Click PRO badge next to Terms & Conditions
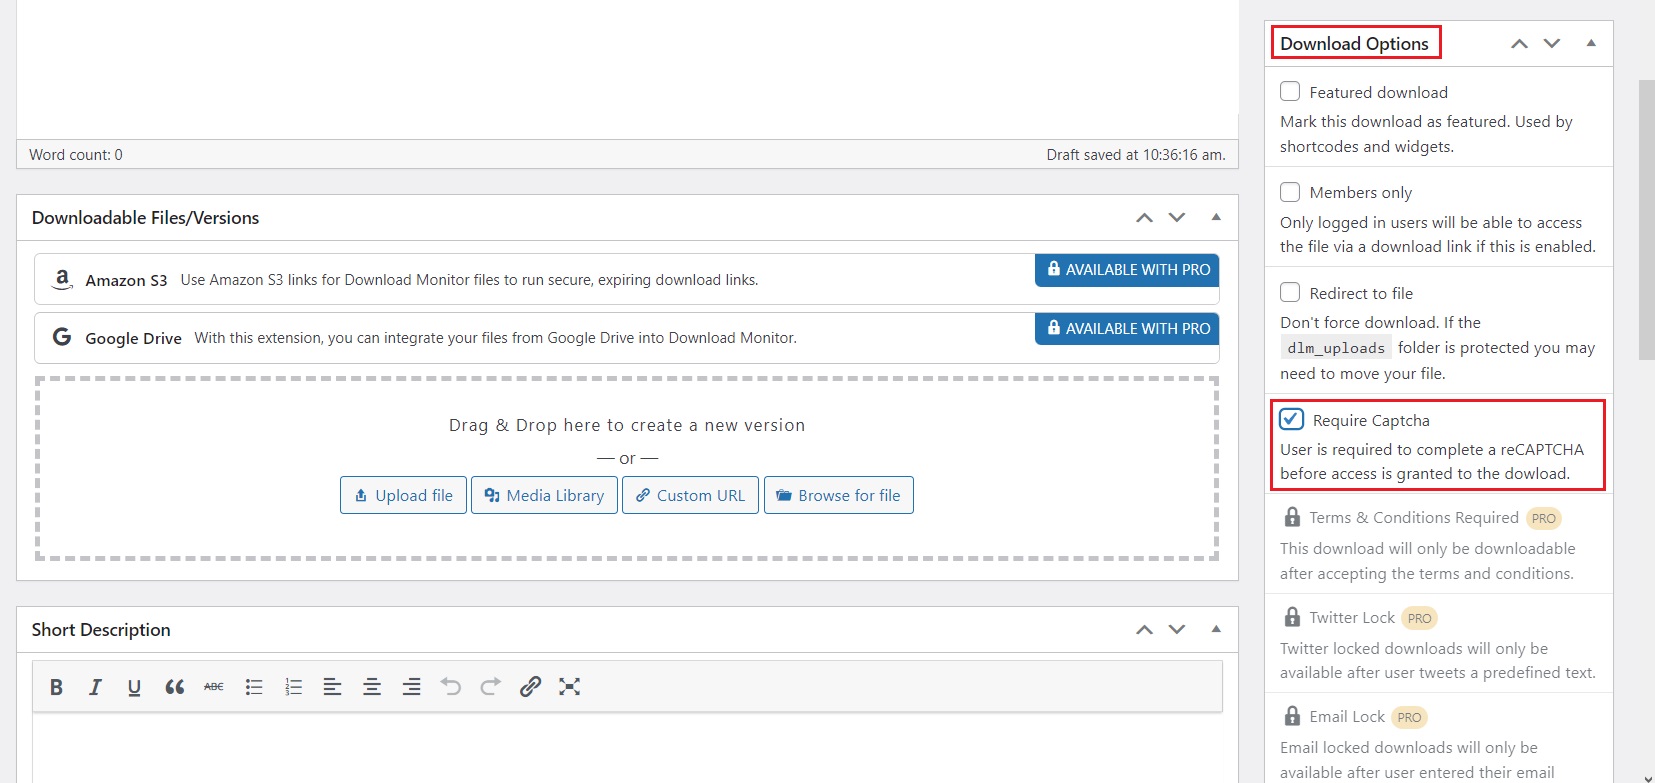This screenshot has height=783, width=1655. [1543, 518]
